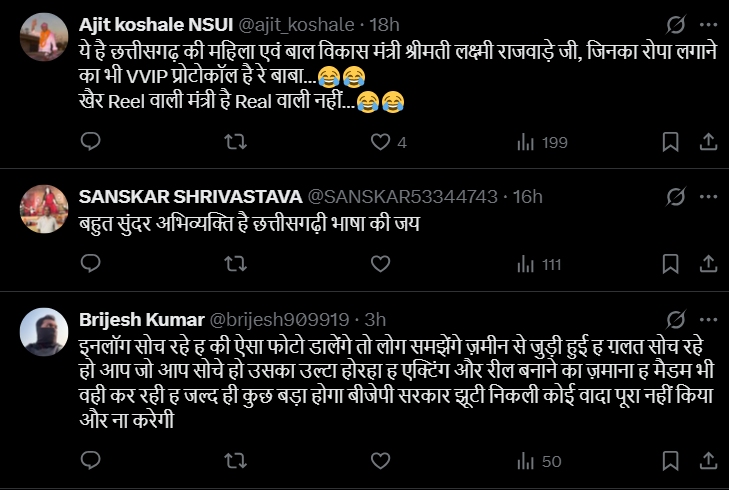Reply to SANSKAR SHRIVASTAVA's tweet
This screenshot has height=490, width=729.
(x=90, y=264)
